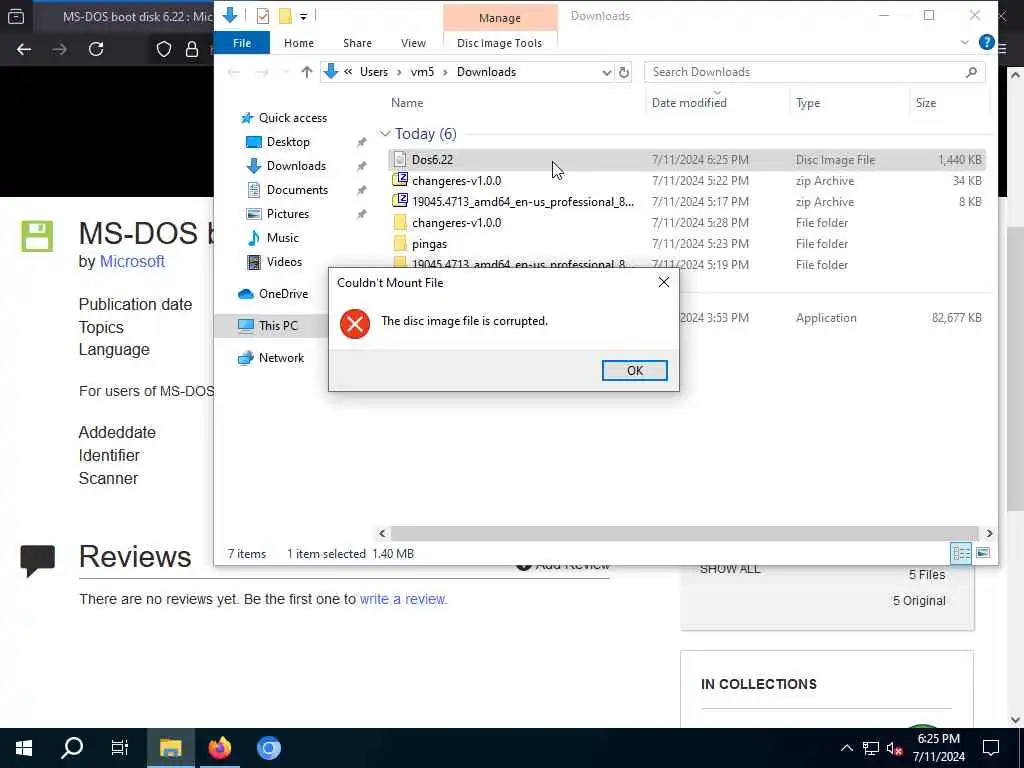The height and width of the screenshot is (768, 1024).
Task: Click the horizontal scrollbar in file list
Action: pos(684,534)
